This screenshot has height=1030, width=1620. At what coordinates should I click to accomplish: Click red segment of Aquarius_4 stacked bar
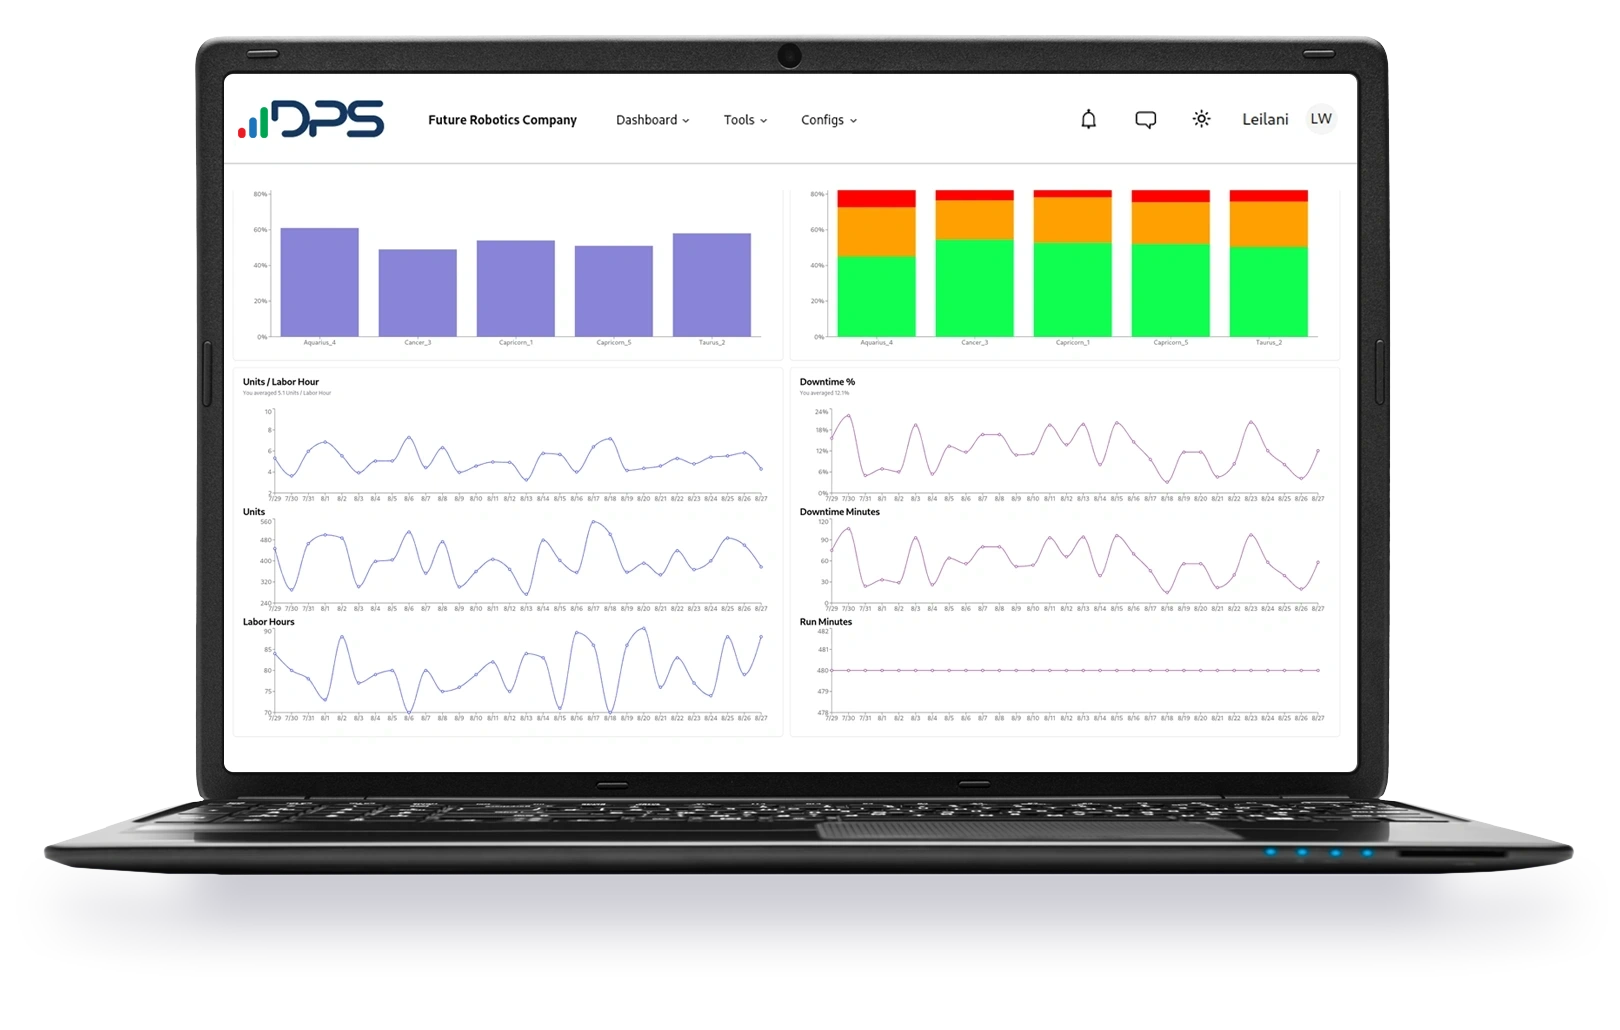tap(876, 199)
